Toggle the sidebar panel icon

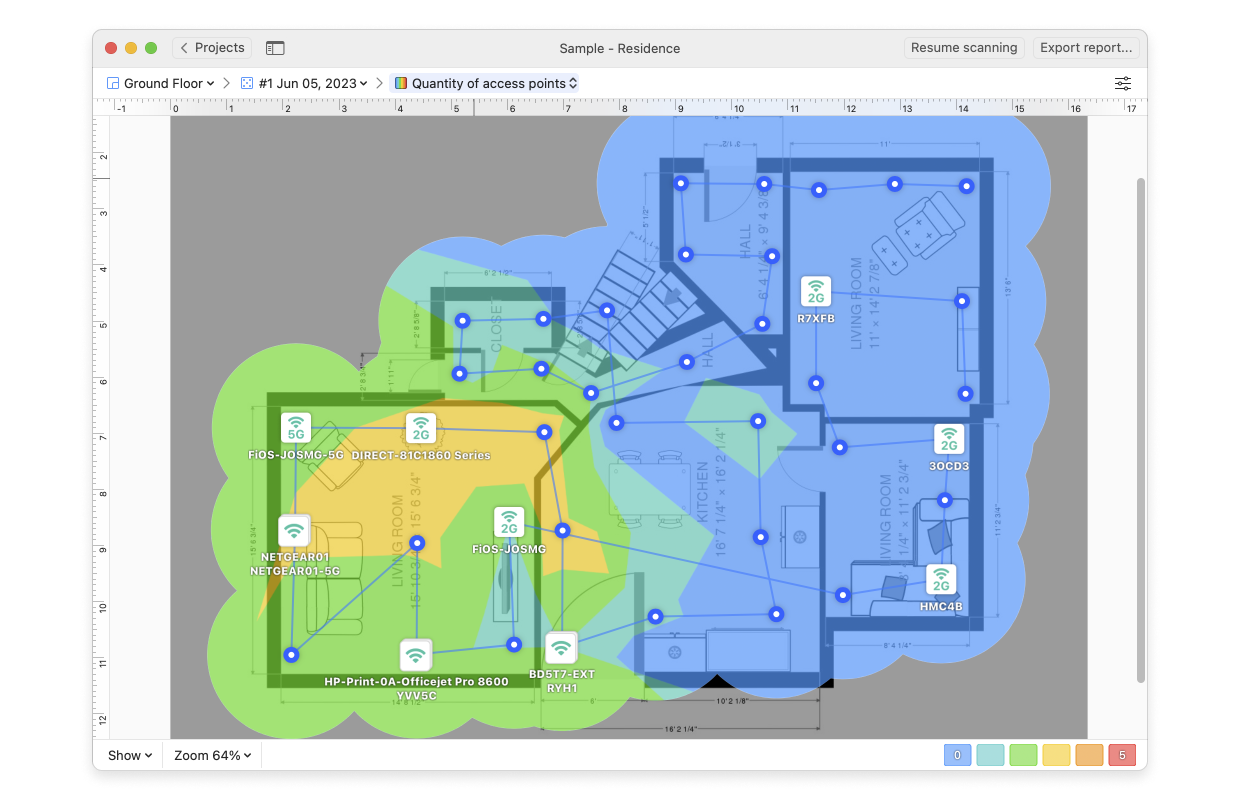[x=275, y=48]
